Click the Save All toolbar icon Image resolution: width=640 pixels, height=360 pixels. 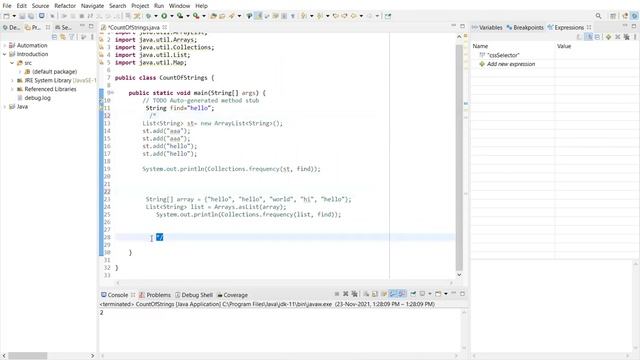click(31, 16)
